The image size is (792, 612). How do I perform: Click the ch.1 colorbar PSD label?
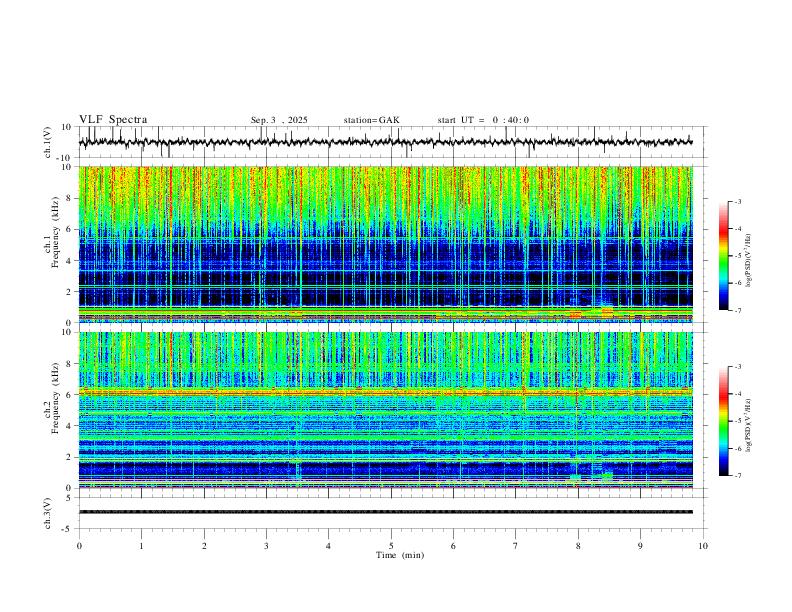point(748,261)
